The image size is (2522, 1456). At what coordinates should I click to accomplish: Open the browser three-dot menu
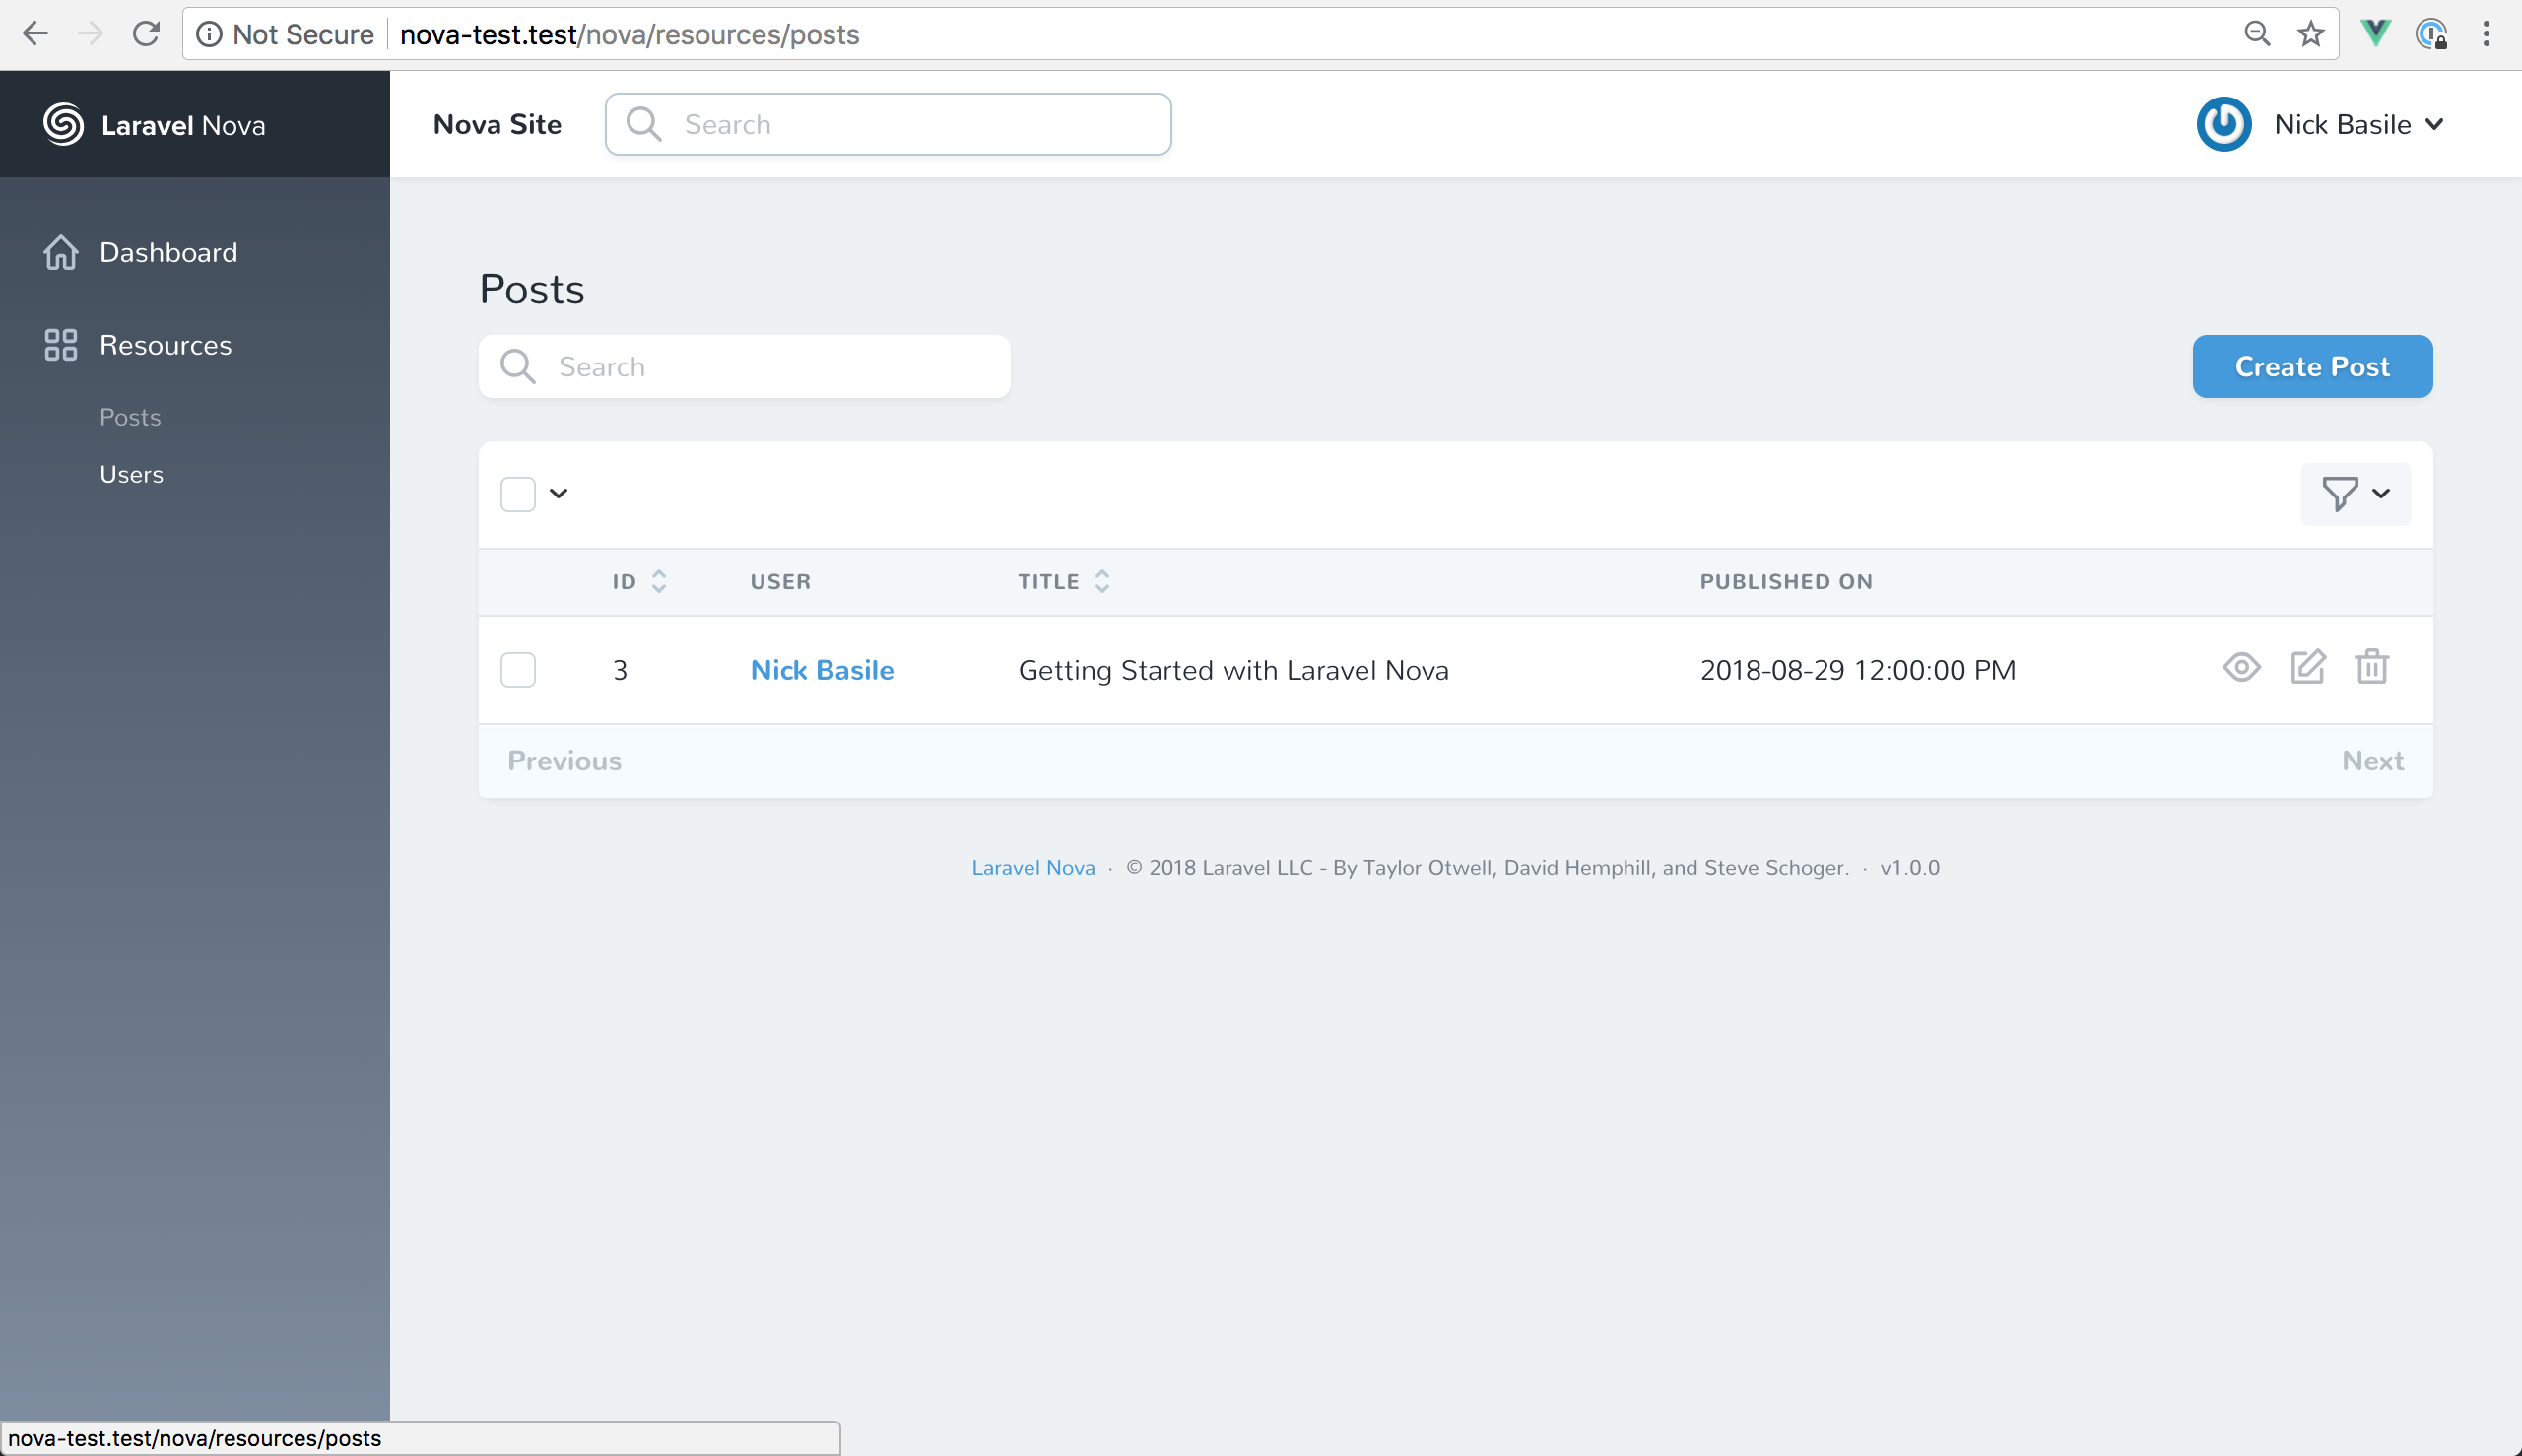[x=2486, y=34]
